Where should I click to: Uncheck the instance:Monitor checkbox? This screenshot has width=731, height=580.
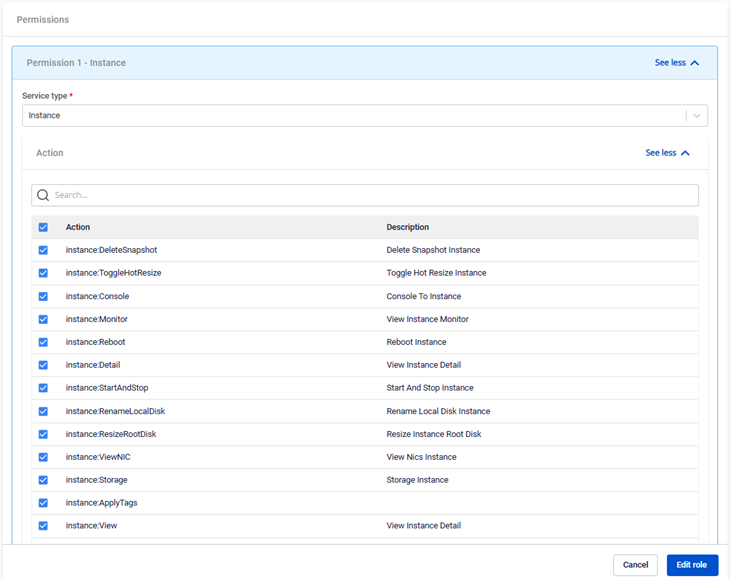coord(43,319)
